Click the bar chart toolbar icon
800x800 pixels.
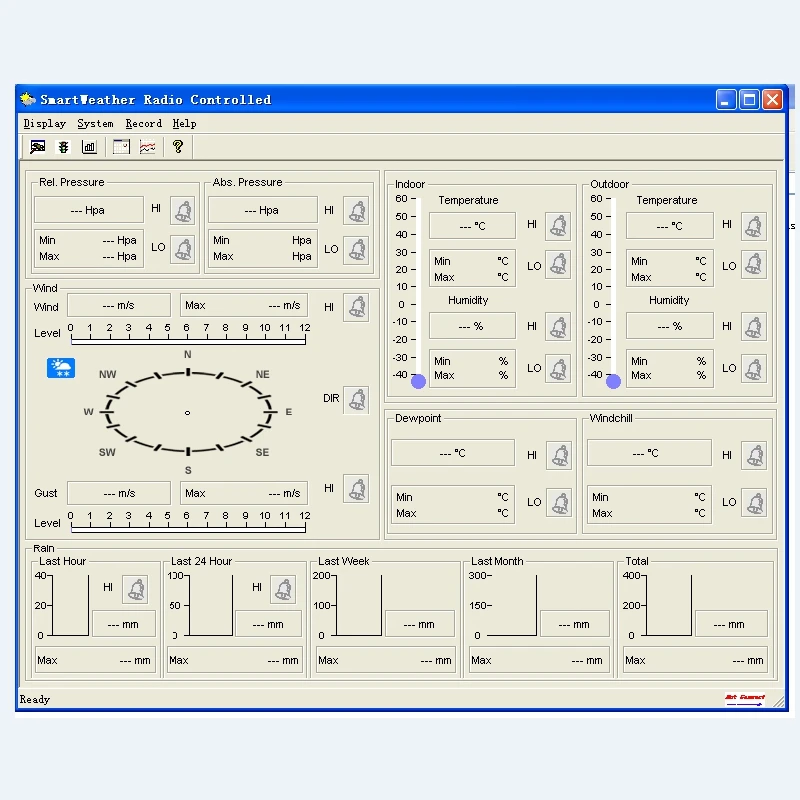tap(89, 147)
